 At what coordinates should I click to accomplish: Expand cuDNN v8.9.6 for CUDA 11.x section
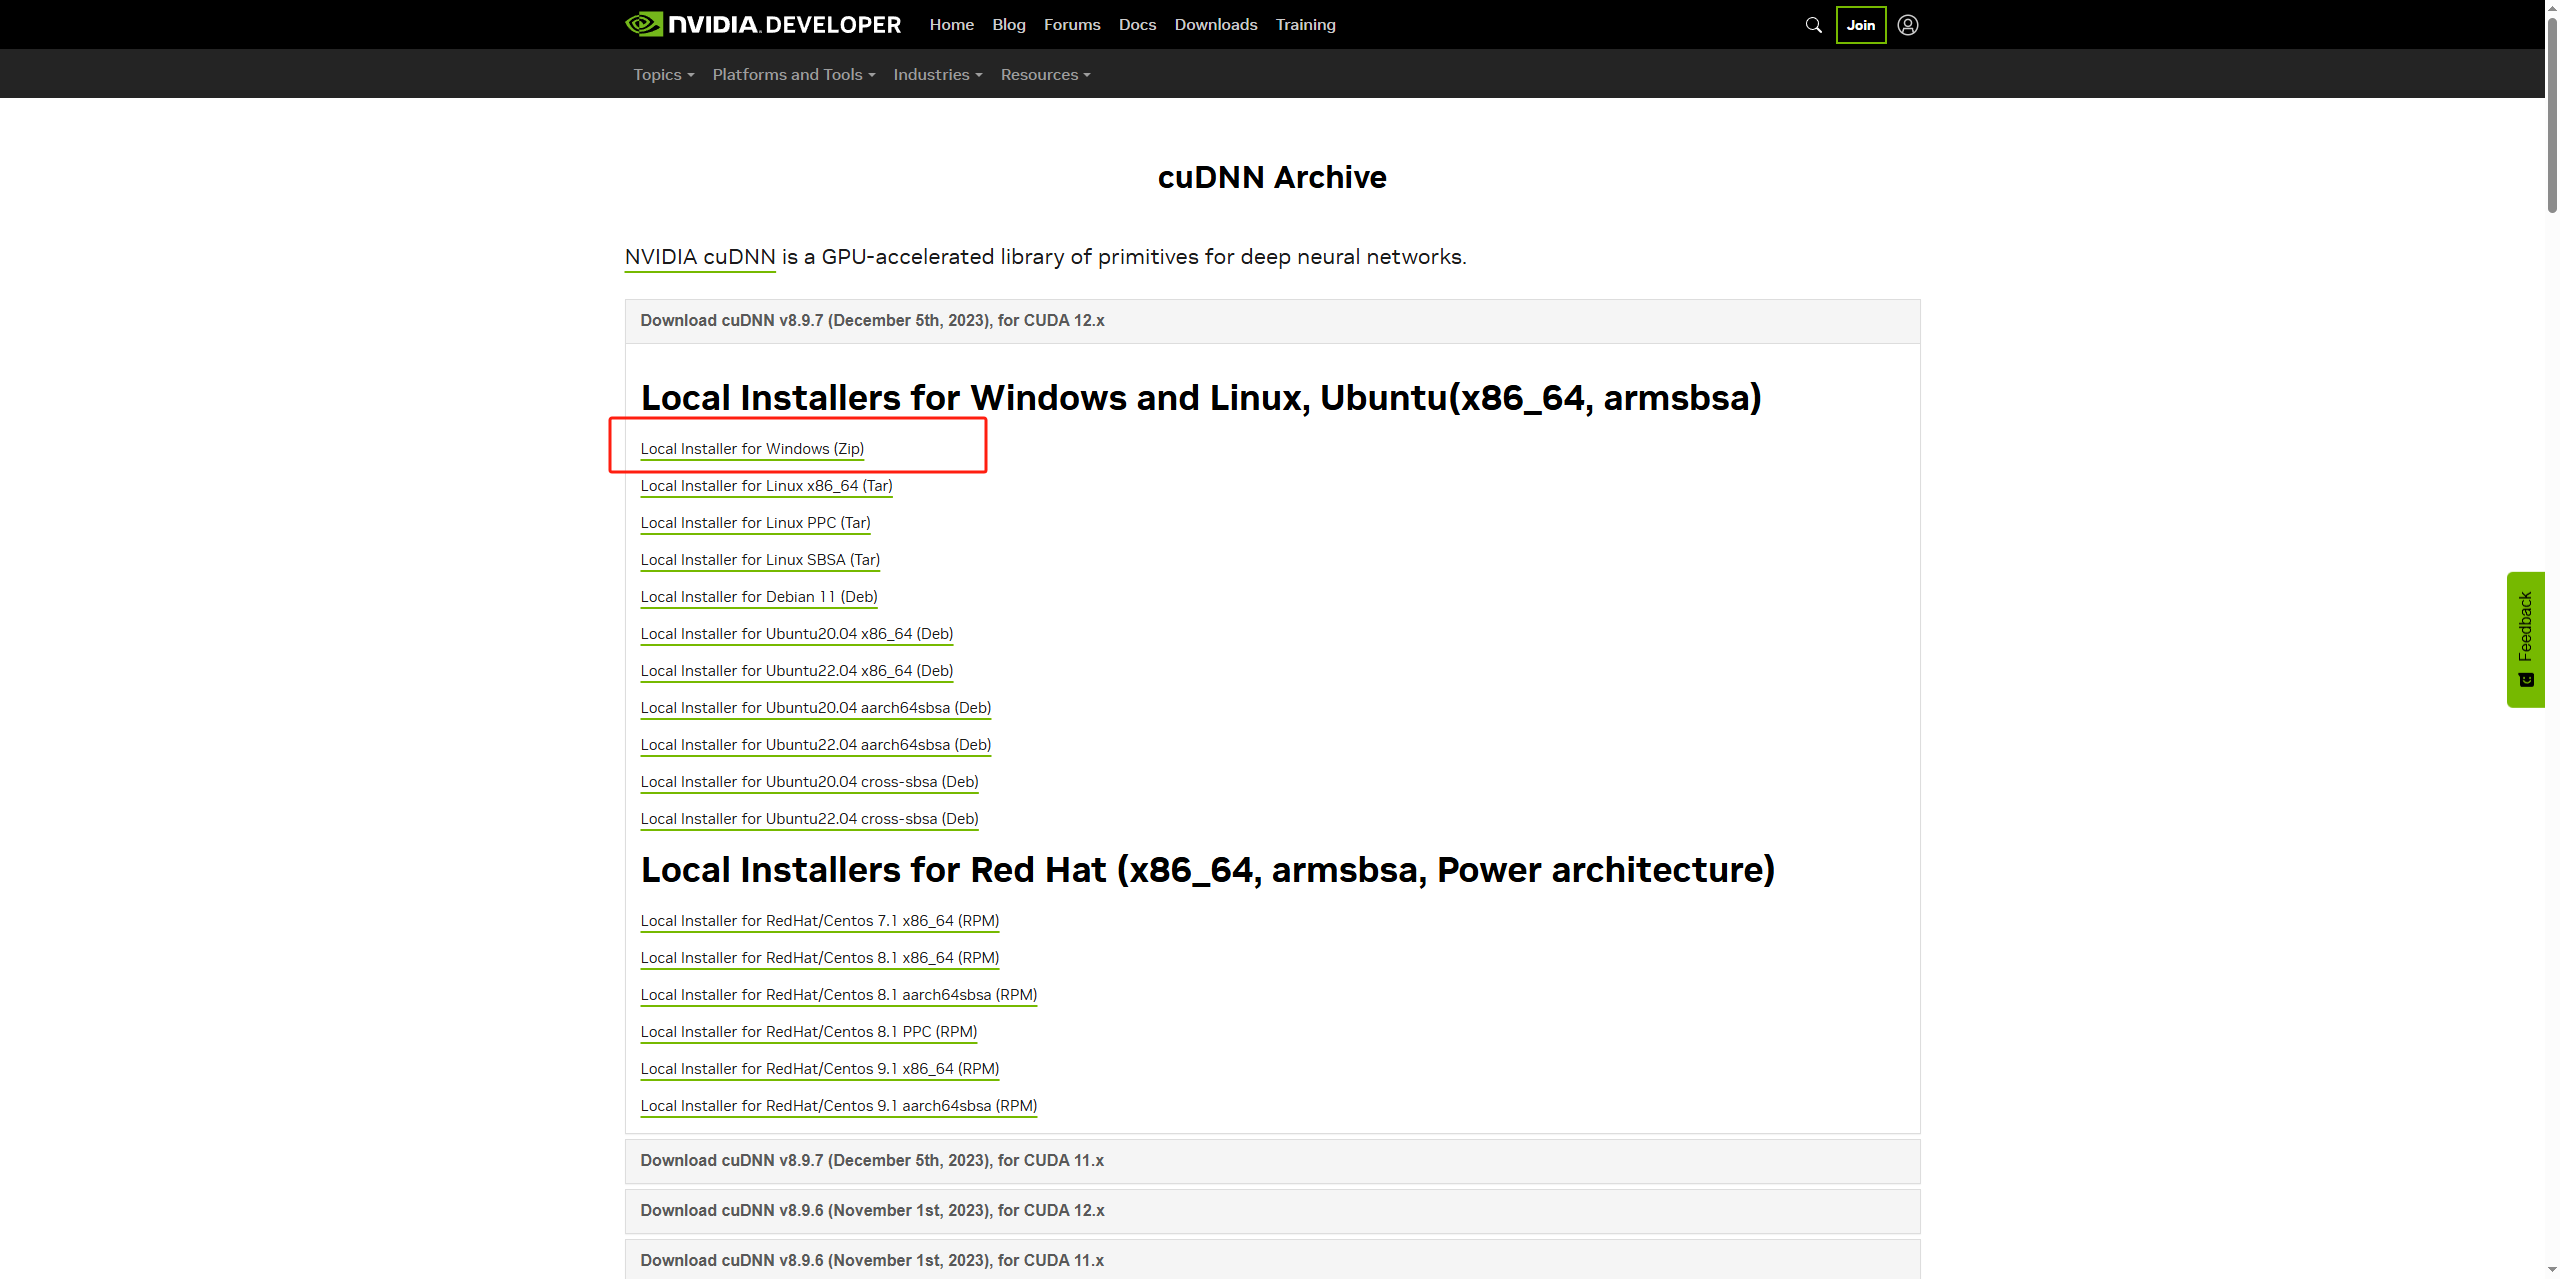tap(1272, 1260)
